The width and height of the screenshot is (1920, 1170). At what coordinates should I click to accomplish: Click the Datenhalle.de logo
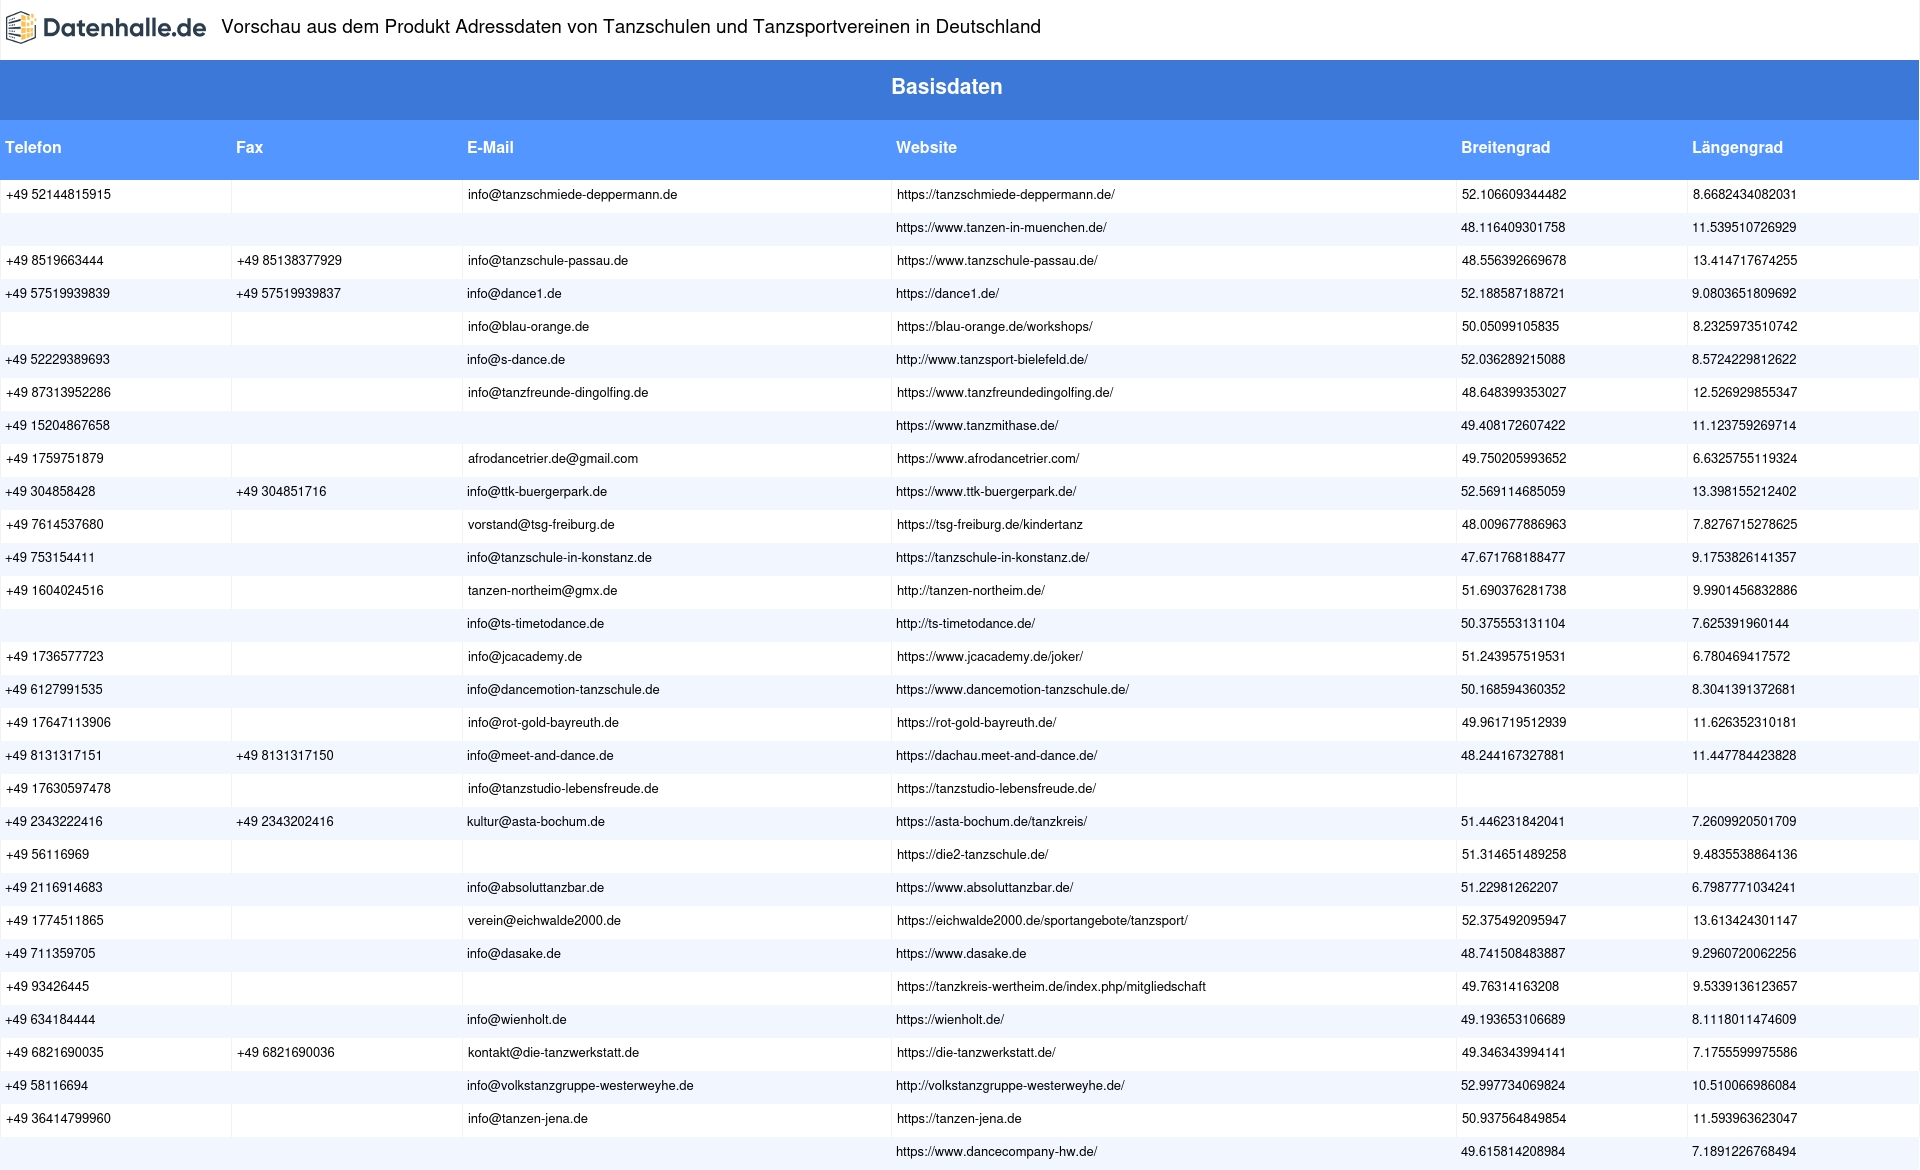(x=106, y=27)
